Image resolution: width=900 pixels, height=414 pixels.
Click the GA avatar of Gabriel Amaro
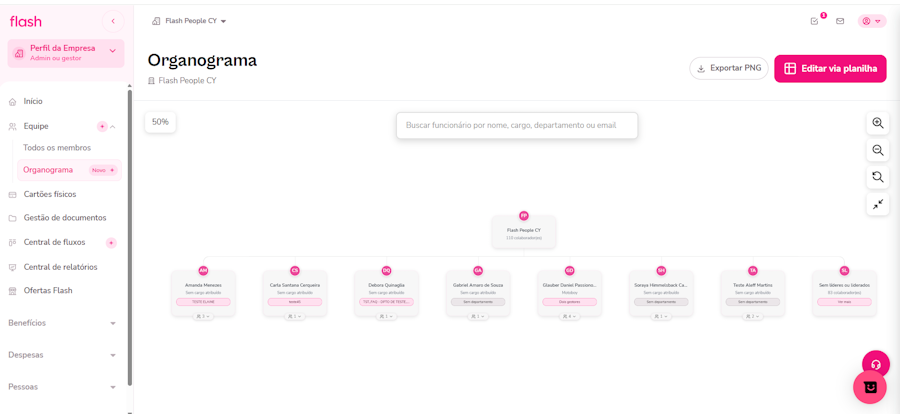(478, 270)
